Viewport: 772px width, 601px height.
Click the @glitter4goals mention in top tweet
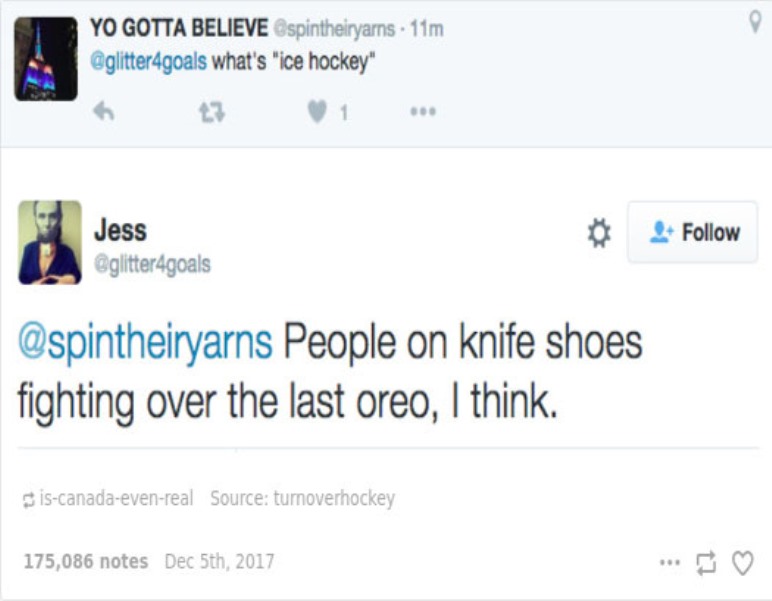[149, 60]
